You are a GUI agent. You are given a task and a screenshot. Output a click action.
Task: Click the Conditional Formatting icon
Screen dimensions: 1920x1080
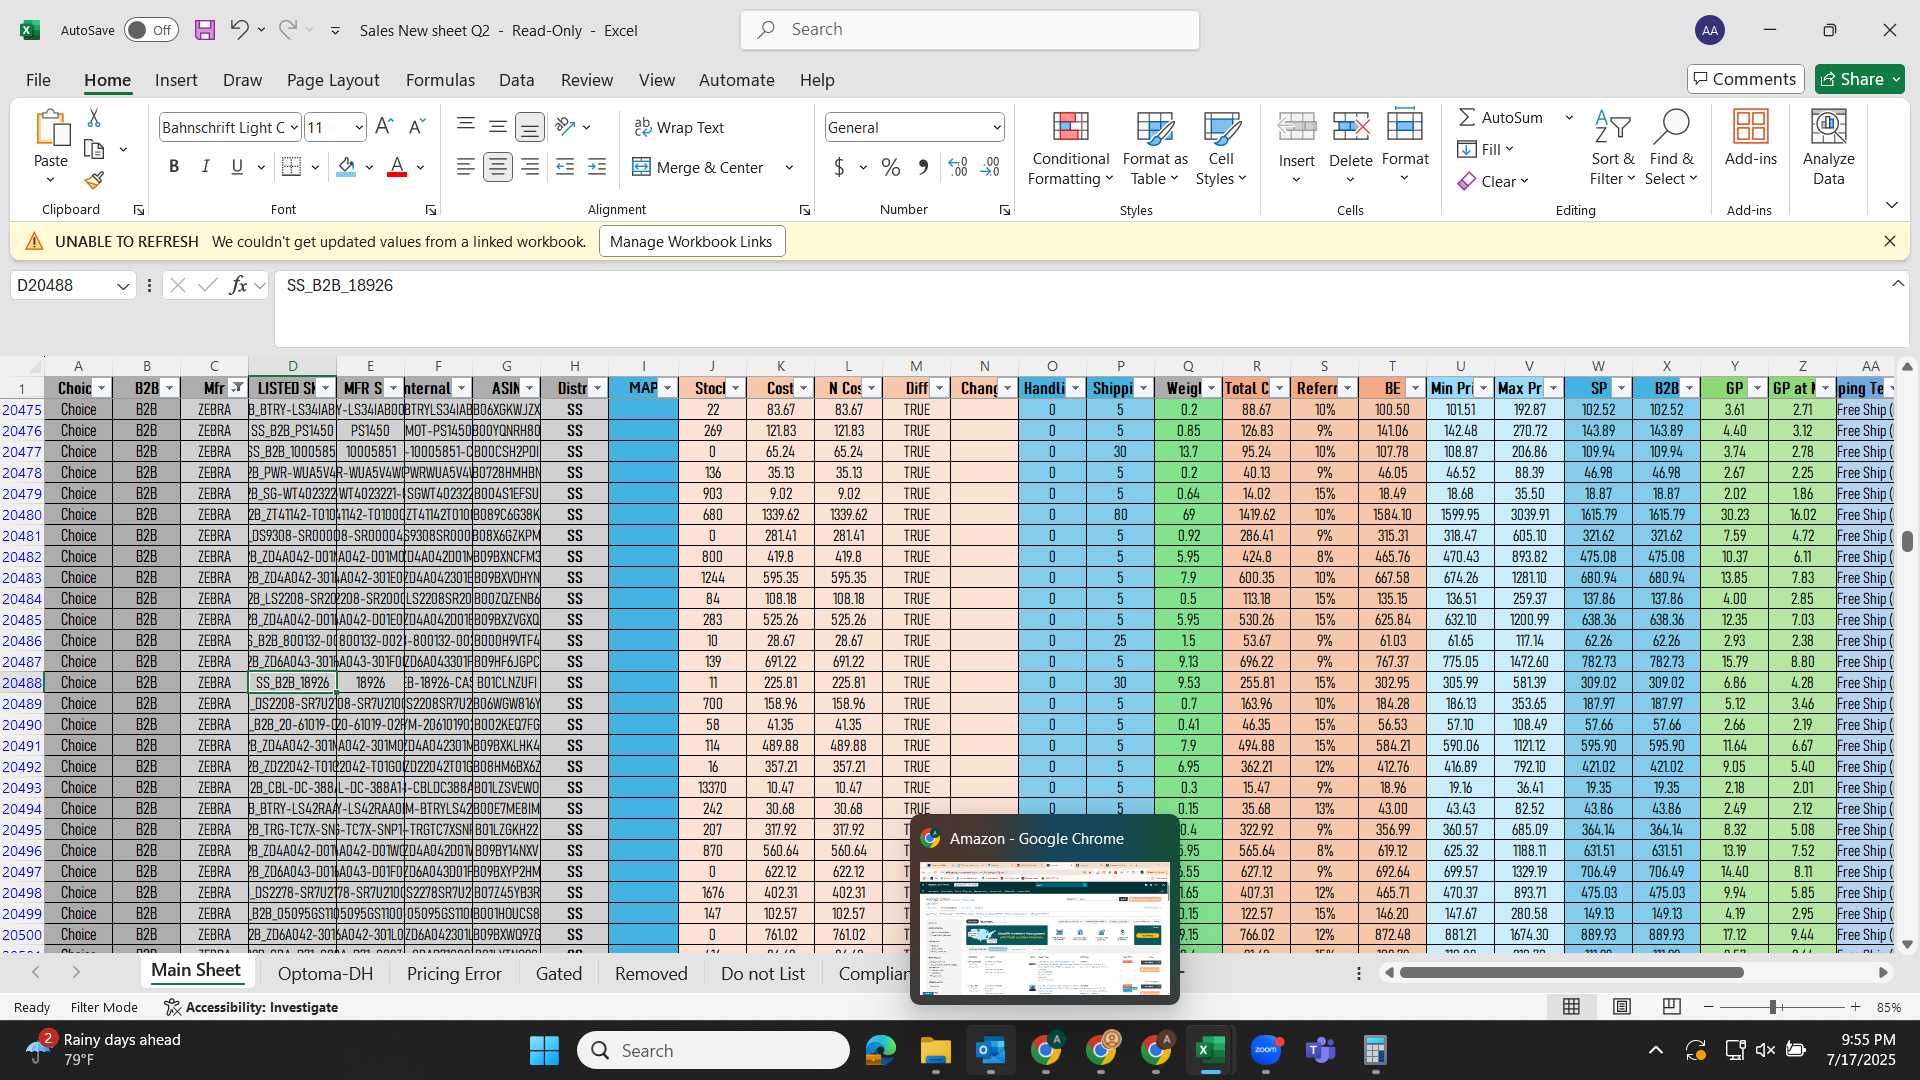[1070, 127]
